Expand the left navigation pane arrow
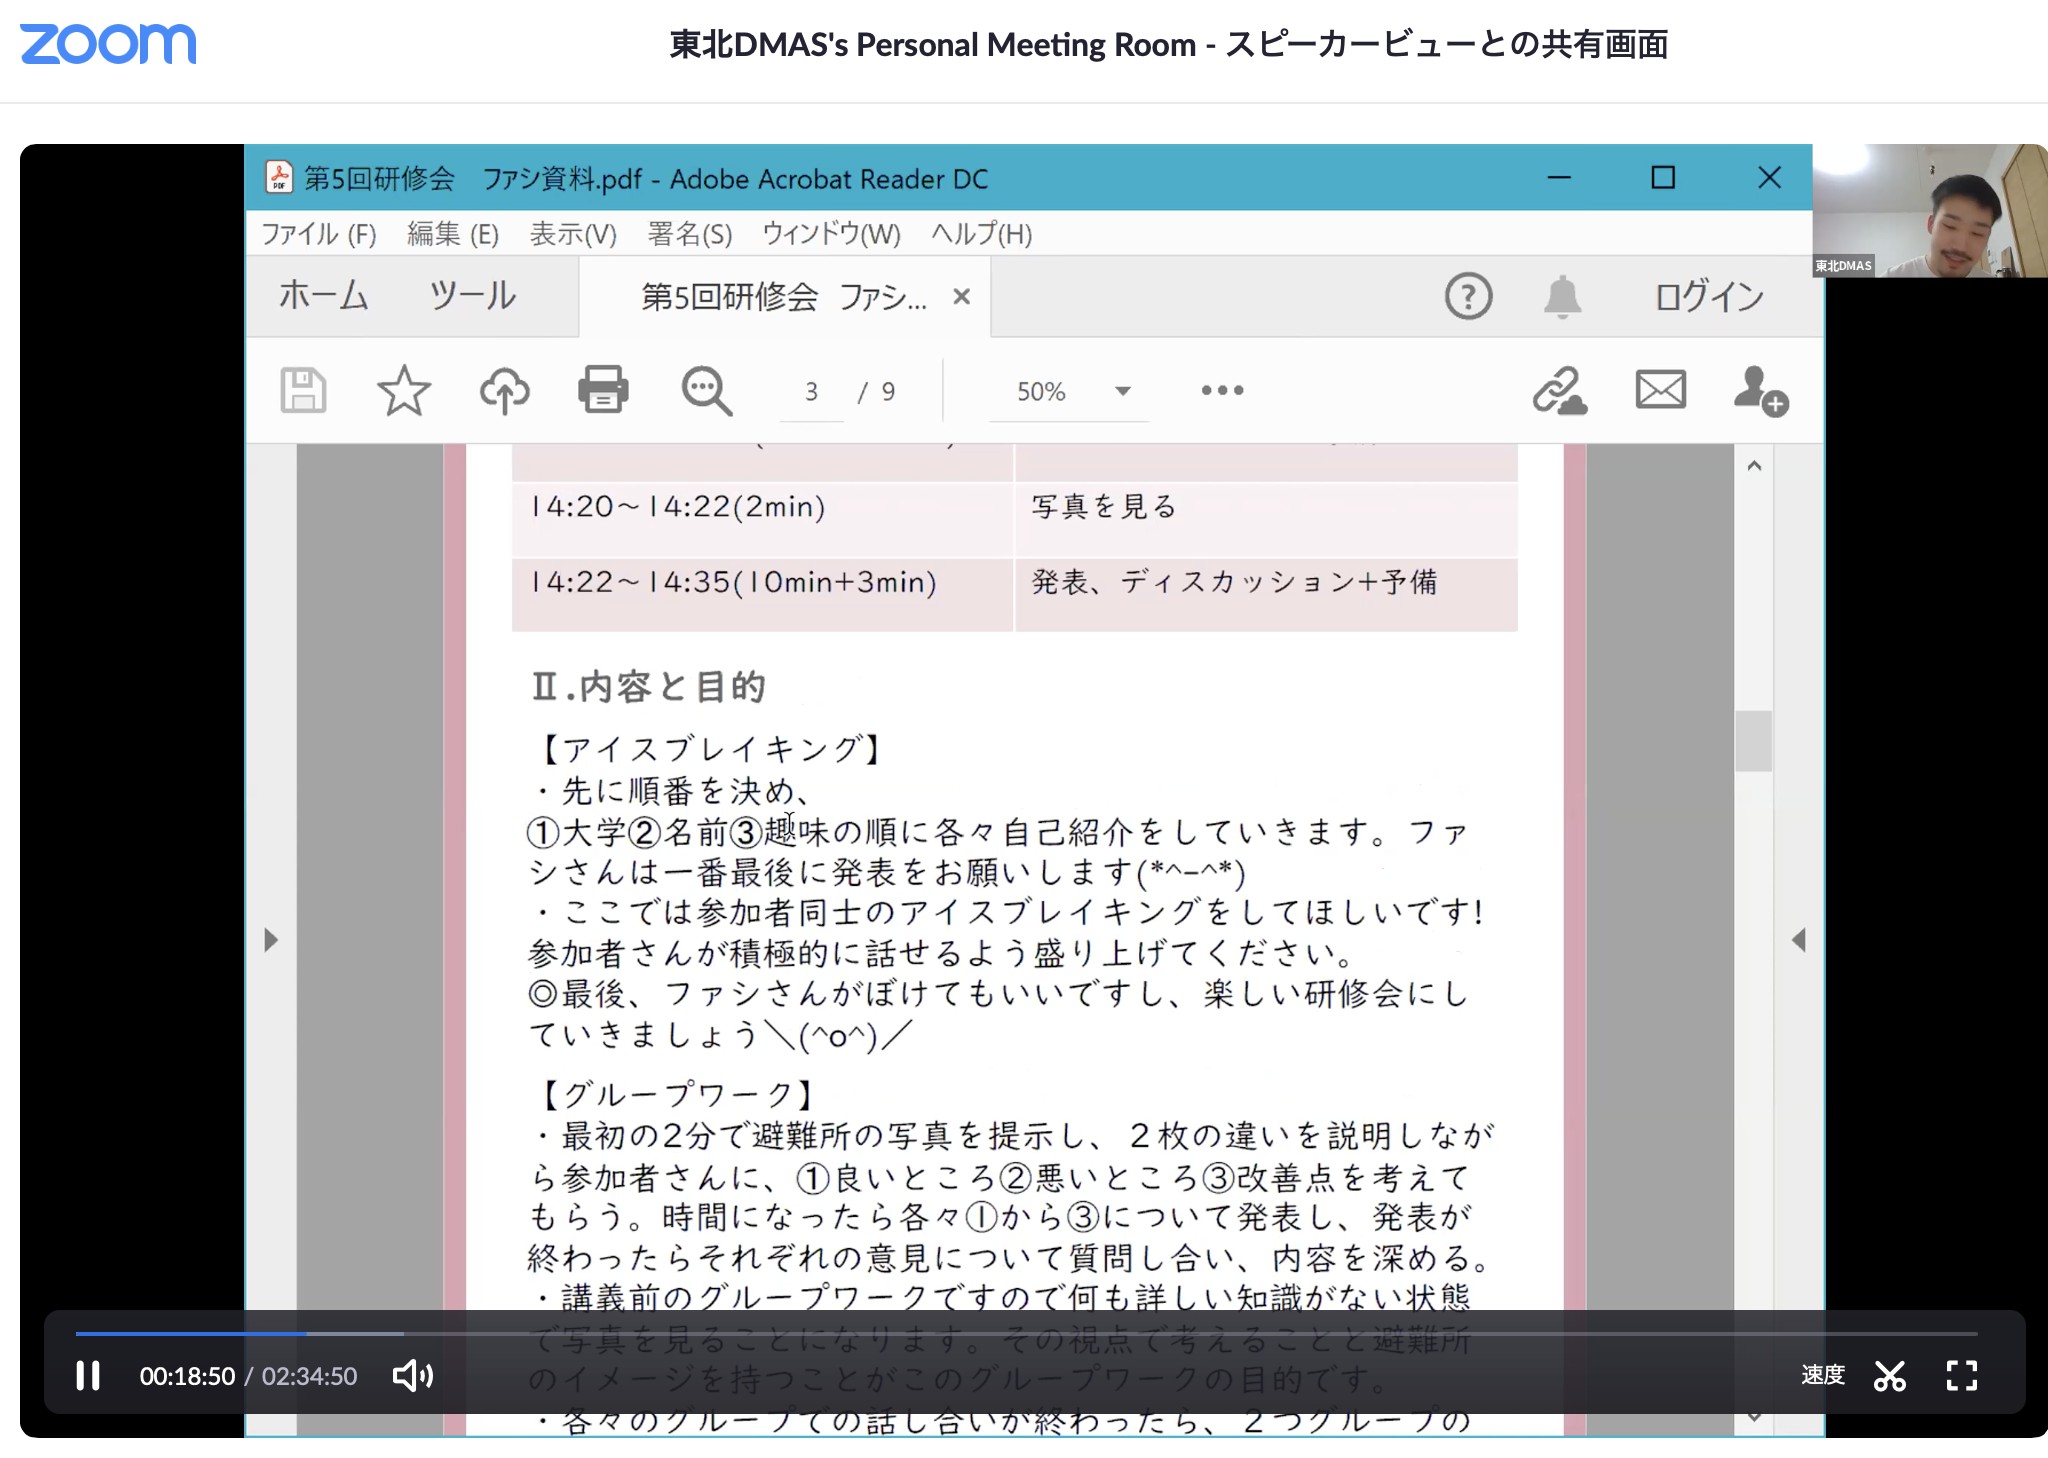2048x1458 pixels. pos(270,940)
